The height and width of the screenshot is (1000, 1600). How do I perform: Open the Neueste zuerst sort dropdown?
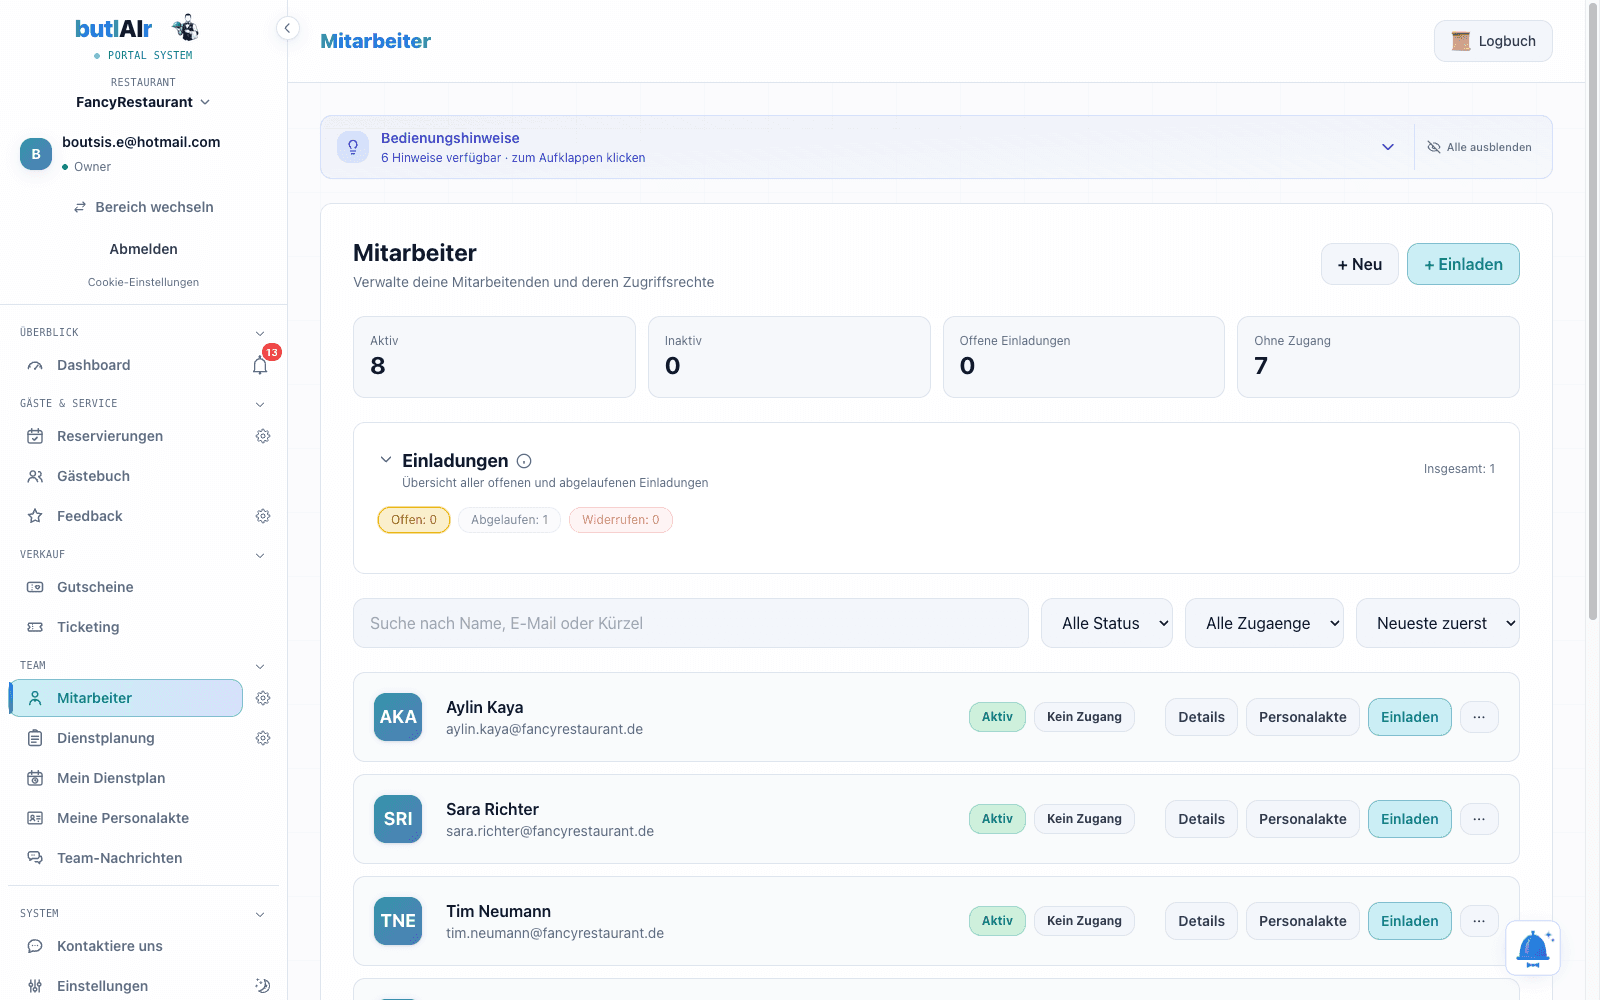(1438, 623)
